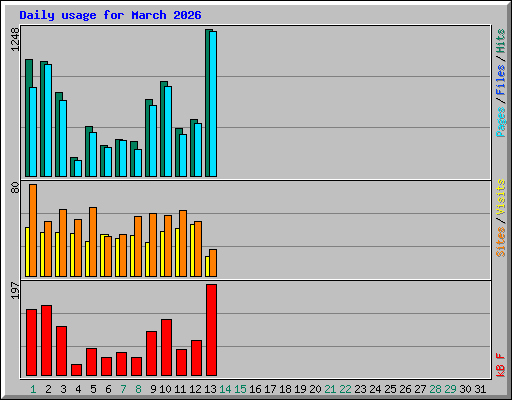
Task: Click the tall orange visits bar for day 1
Action: (33, 230)
